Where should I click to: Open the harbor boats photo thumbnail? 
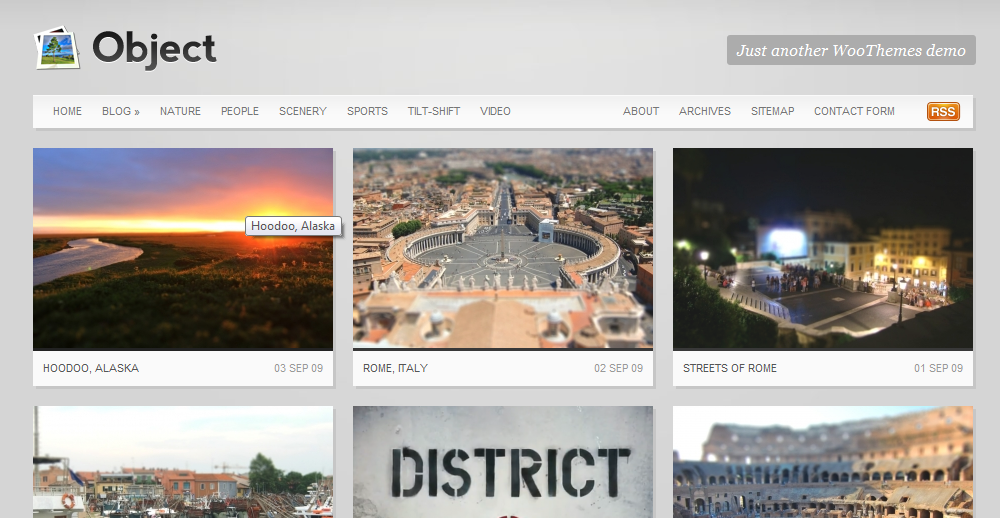183,462
